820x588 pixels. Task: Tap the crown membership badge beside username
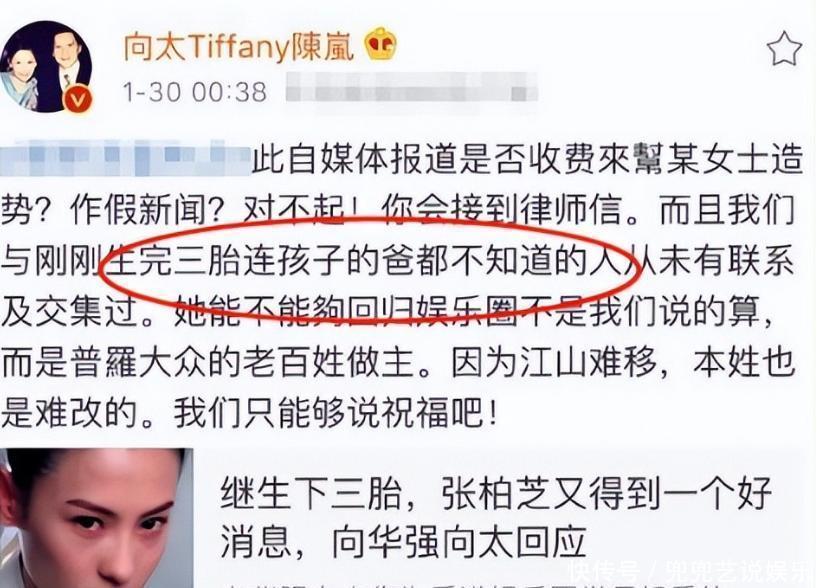[x=380, y=45]
